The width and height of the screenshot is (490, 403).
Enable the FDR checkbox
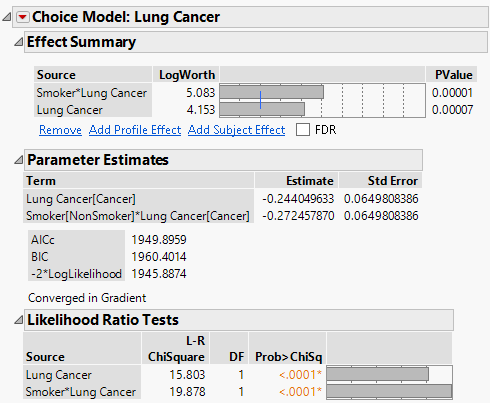point(303,129)
